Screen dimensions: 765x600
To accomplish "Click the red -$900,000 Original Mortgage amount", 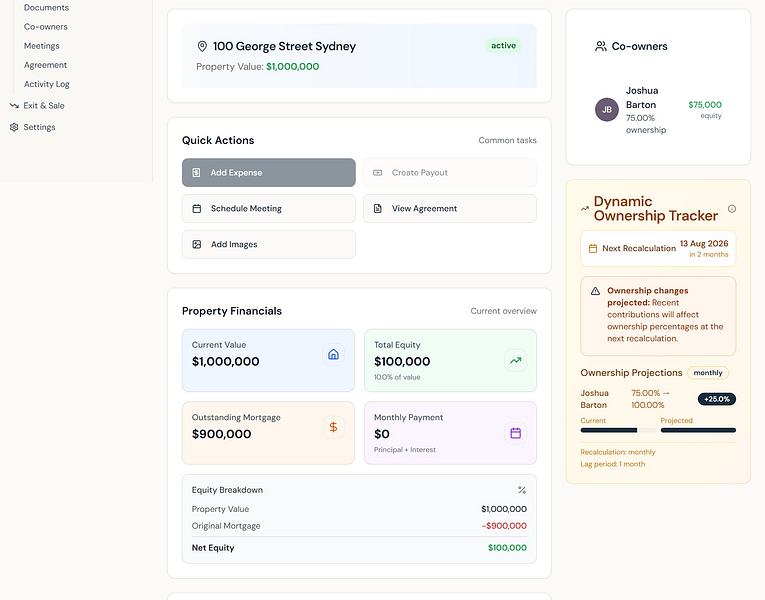I will [504, 526].
